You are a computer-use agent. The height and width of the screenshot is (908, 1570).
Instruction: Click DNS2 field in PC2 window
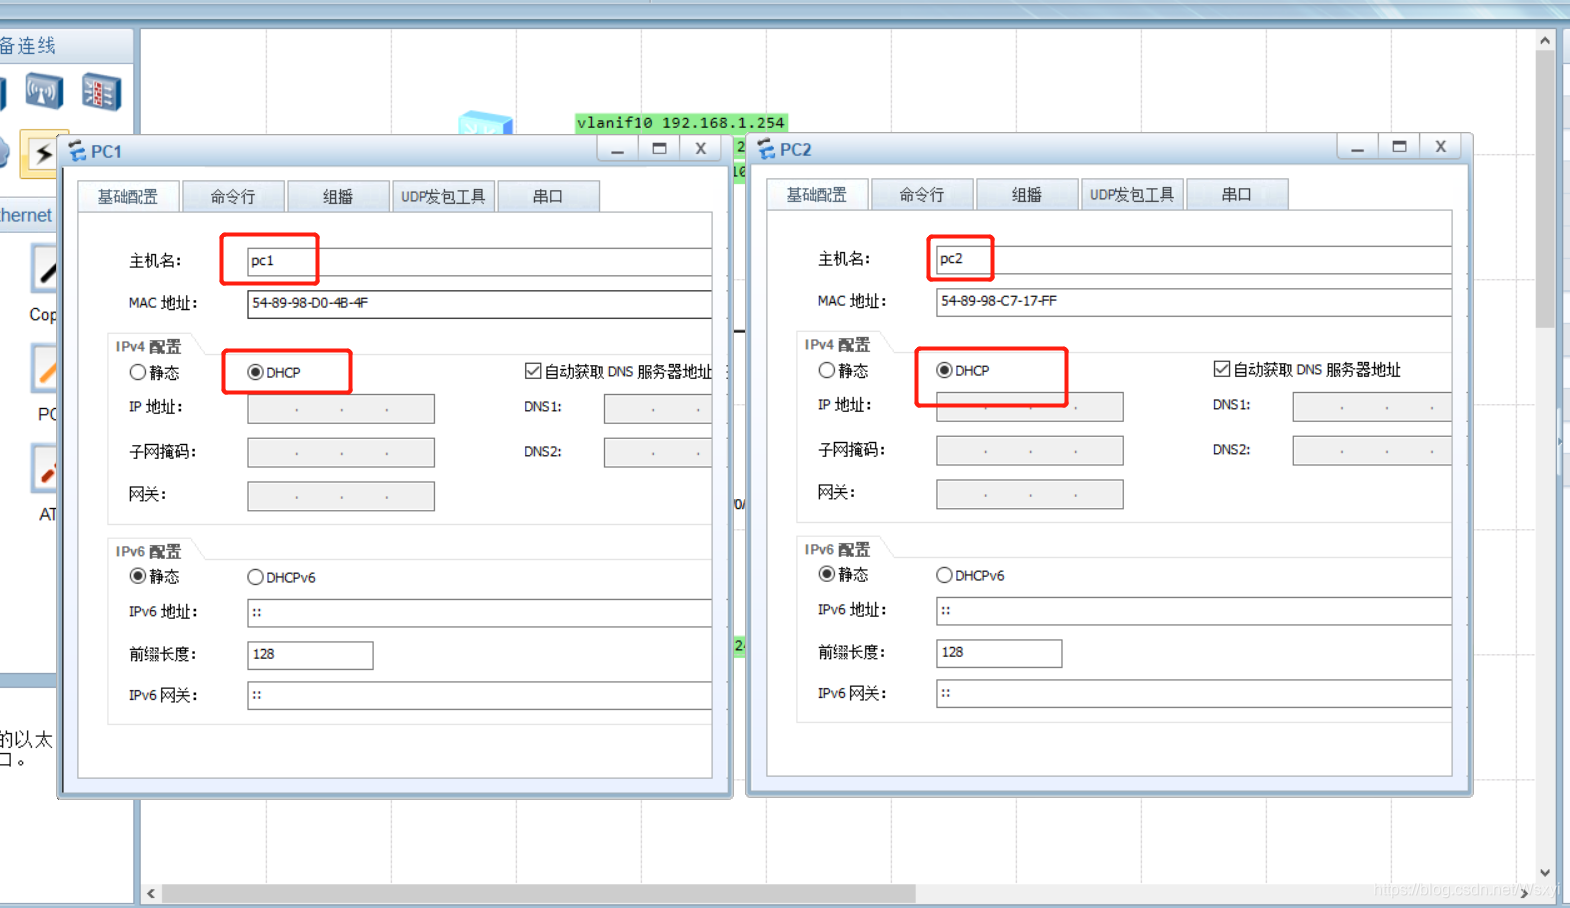click(1372, 450)
